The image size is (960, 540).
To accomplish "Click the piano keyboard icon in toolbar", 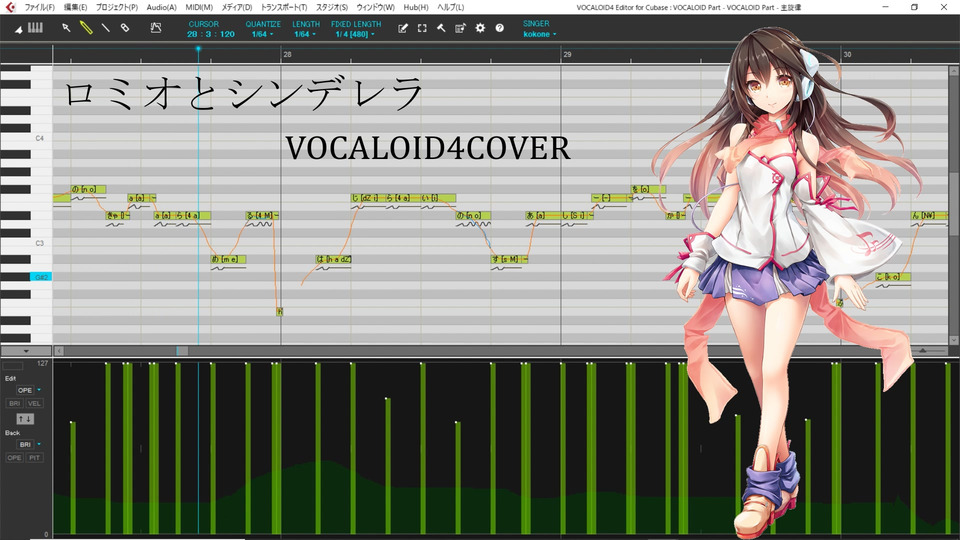I will [x=36, y=28].
